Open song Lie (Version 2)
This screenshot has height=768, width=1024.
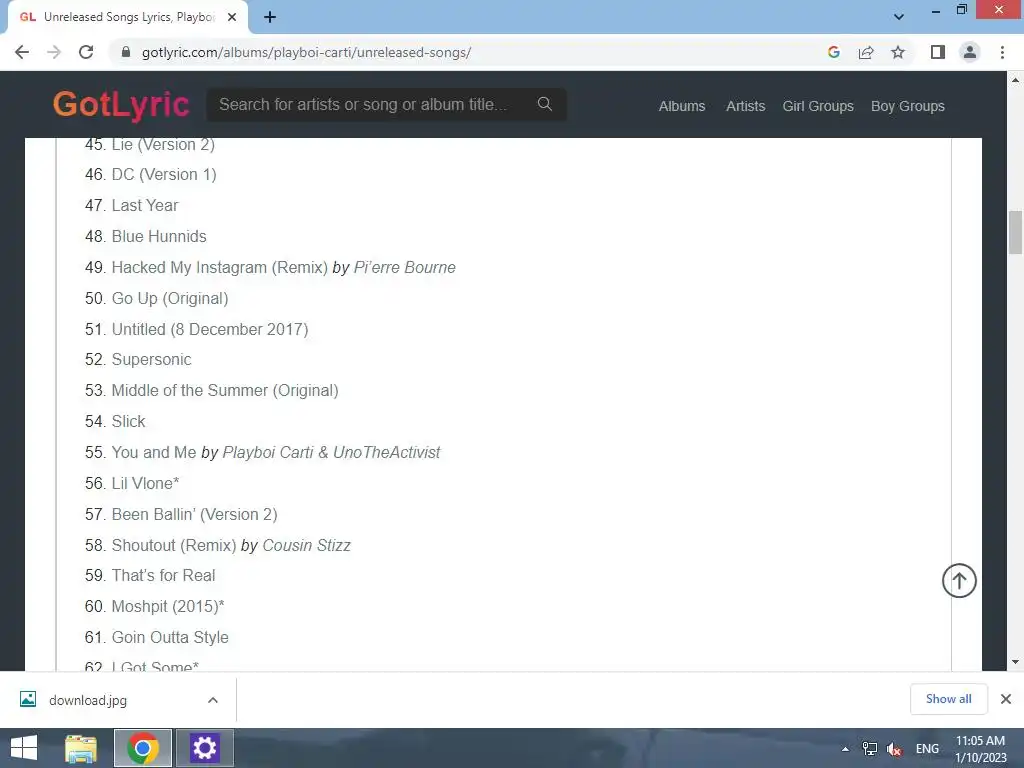click(163, 144)
